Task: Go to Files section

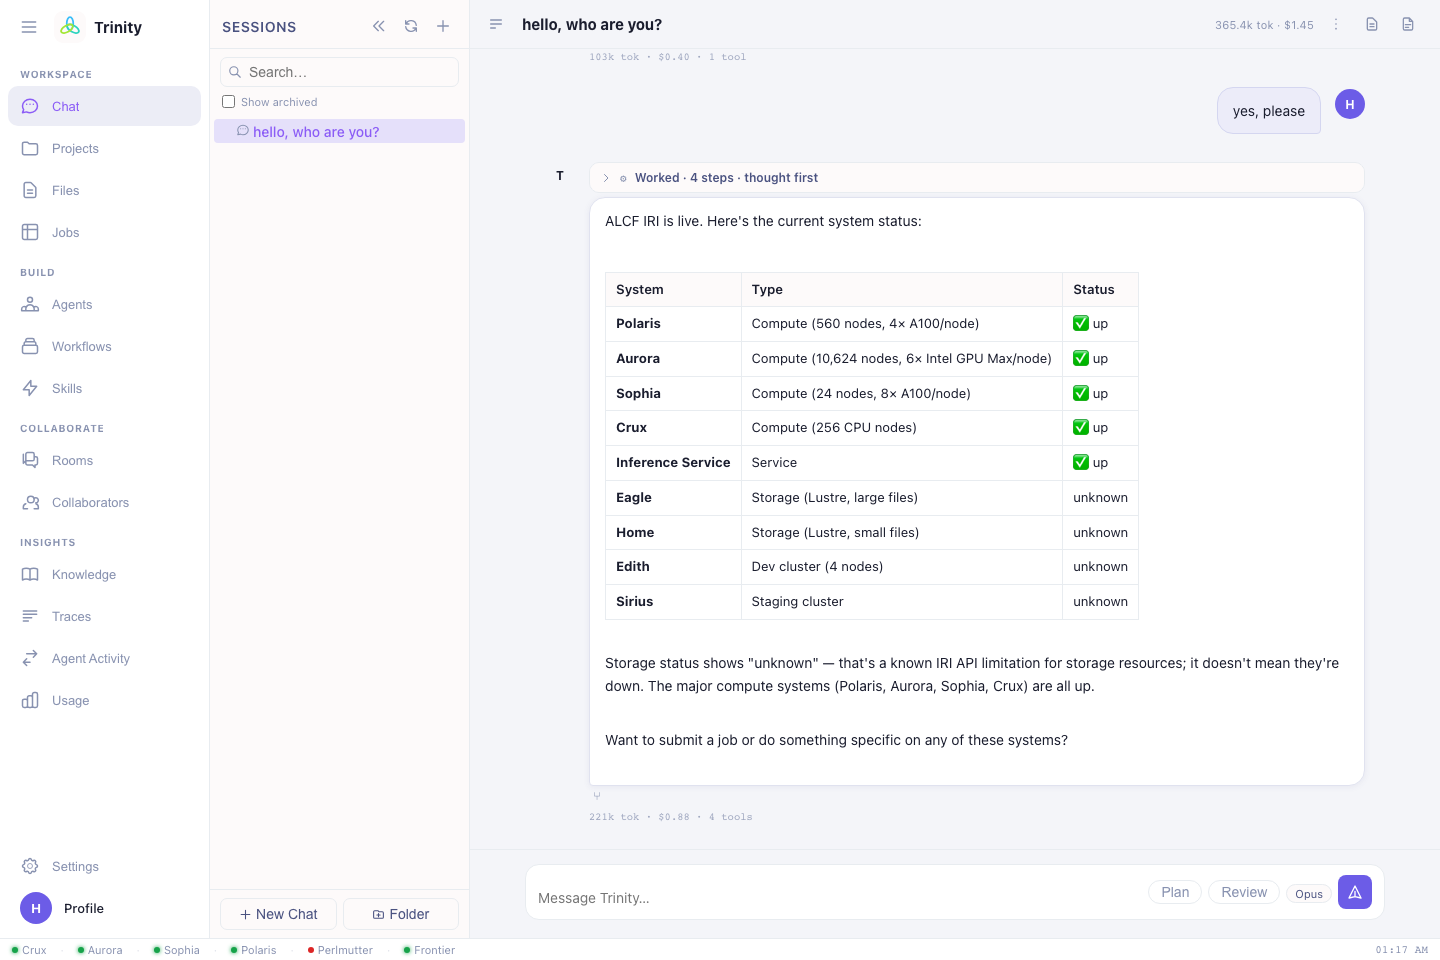Action: 104,190
